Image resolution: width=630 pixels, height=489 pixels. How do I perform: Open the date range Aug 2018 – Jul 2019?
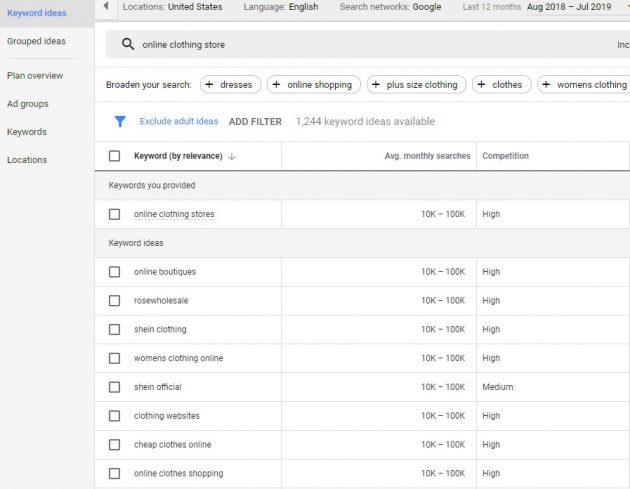pos(569,7)
